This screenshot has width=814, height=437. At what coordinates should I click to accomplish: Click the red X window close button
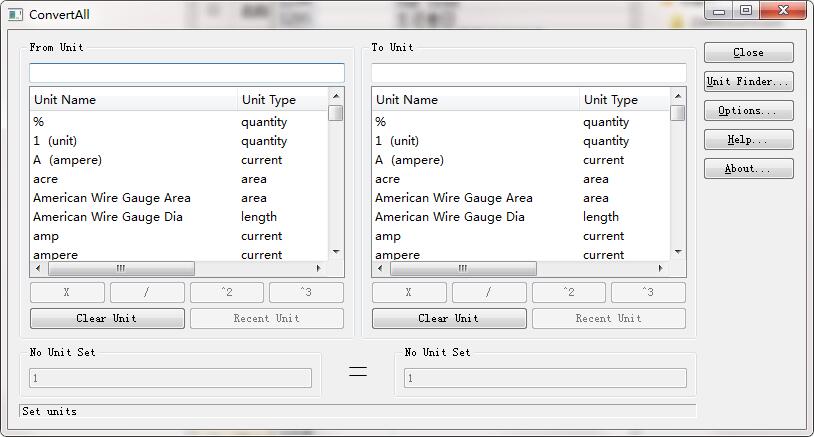tap(783, 11)
